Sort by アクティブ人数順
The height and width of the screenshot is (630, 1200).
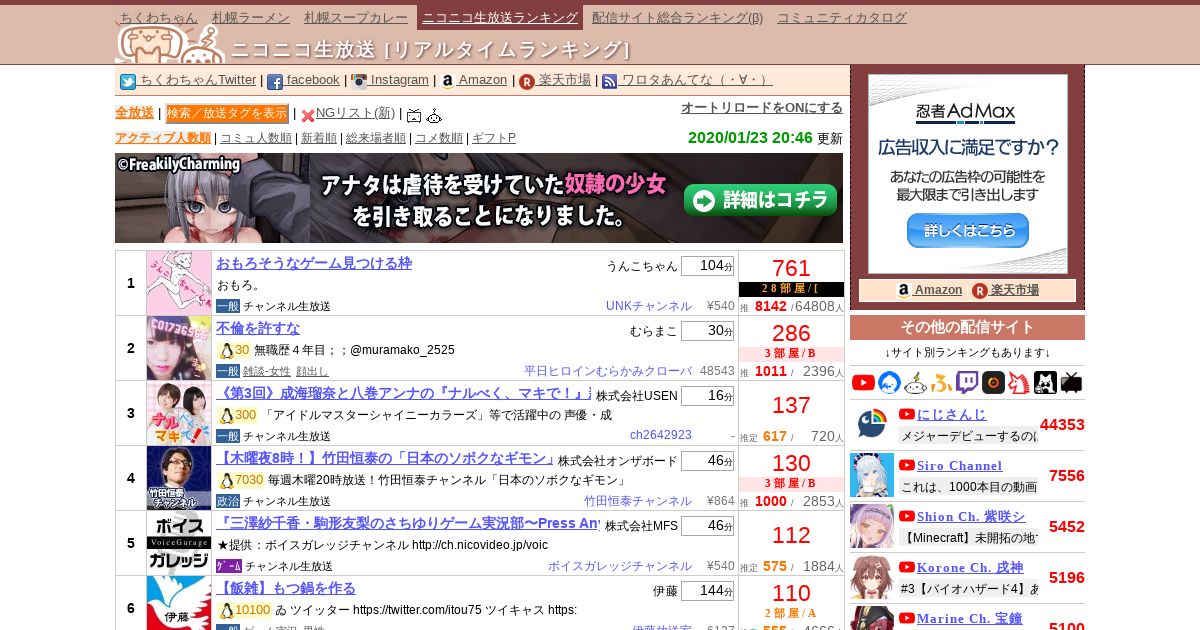click(x=163, y=138)
